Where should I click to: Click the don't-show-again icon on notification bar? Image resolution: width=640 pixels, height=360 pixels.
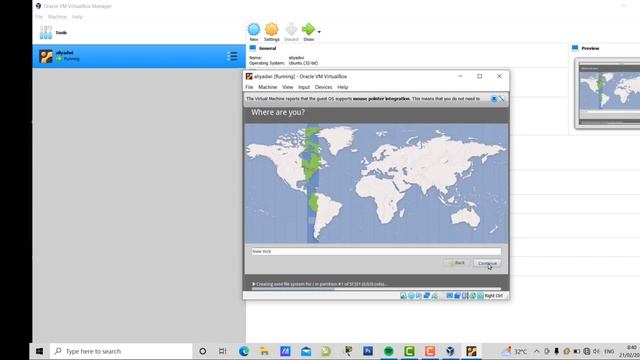tap(501, 98)
